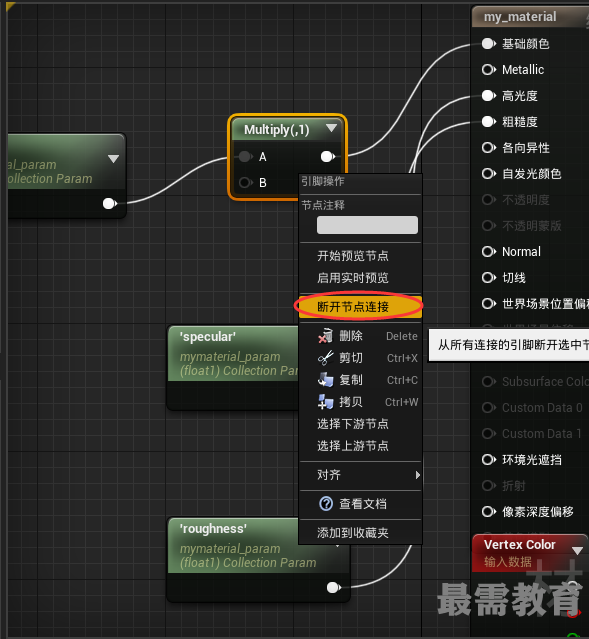Select 断开节点连接 menu item

[x=360, y=306]
